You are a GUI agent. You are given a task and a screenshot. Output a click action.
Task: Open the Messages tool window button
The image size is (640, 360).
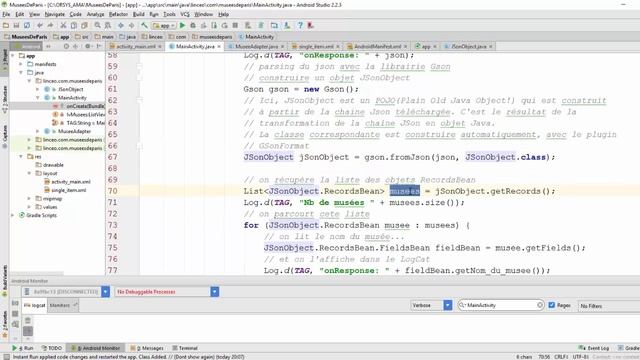pyautogui.click(x=147, y=348)
